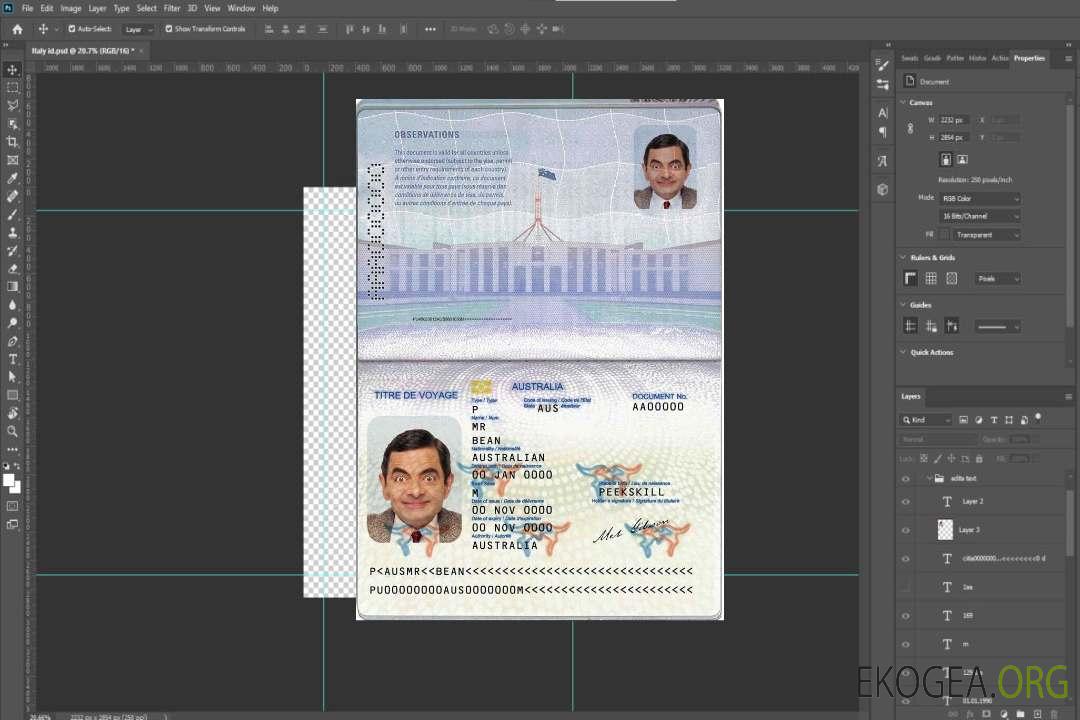Toggle the grid display in Rulers & Grids
1080x720 pixels.
(x=931, y=278)
